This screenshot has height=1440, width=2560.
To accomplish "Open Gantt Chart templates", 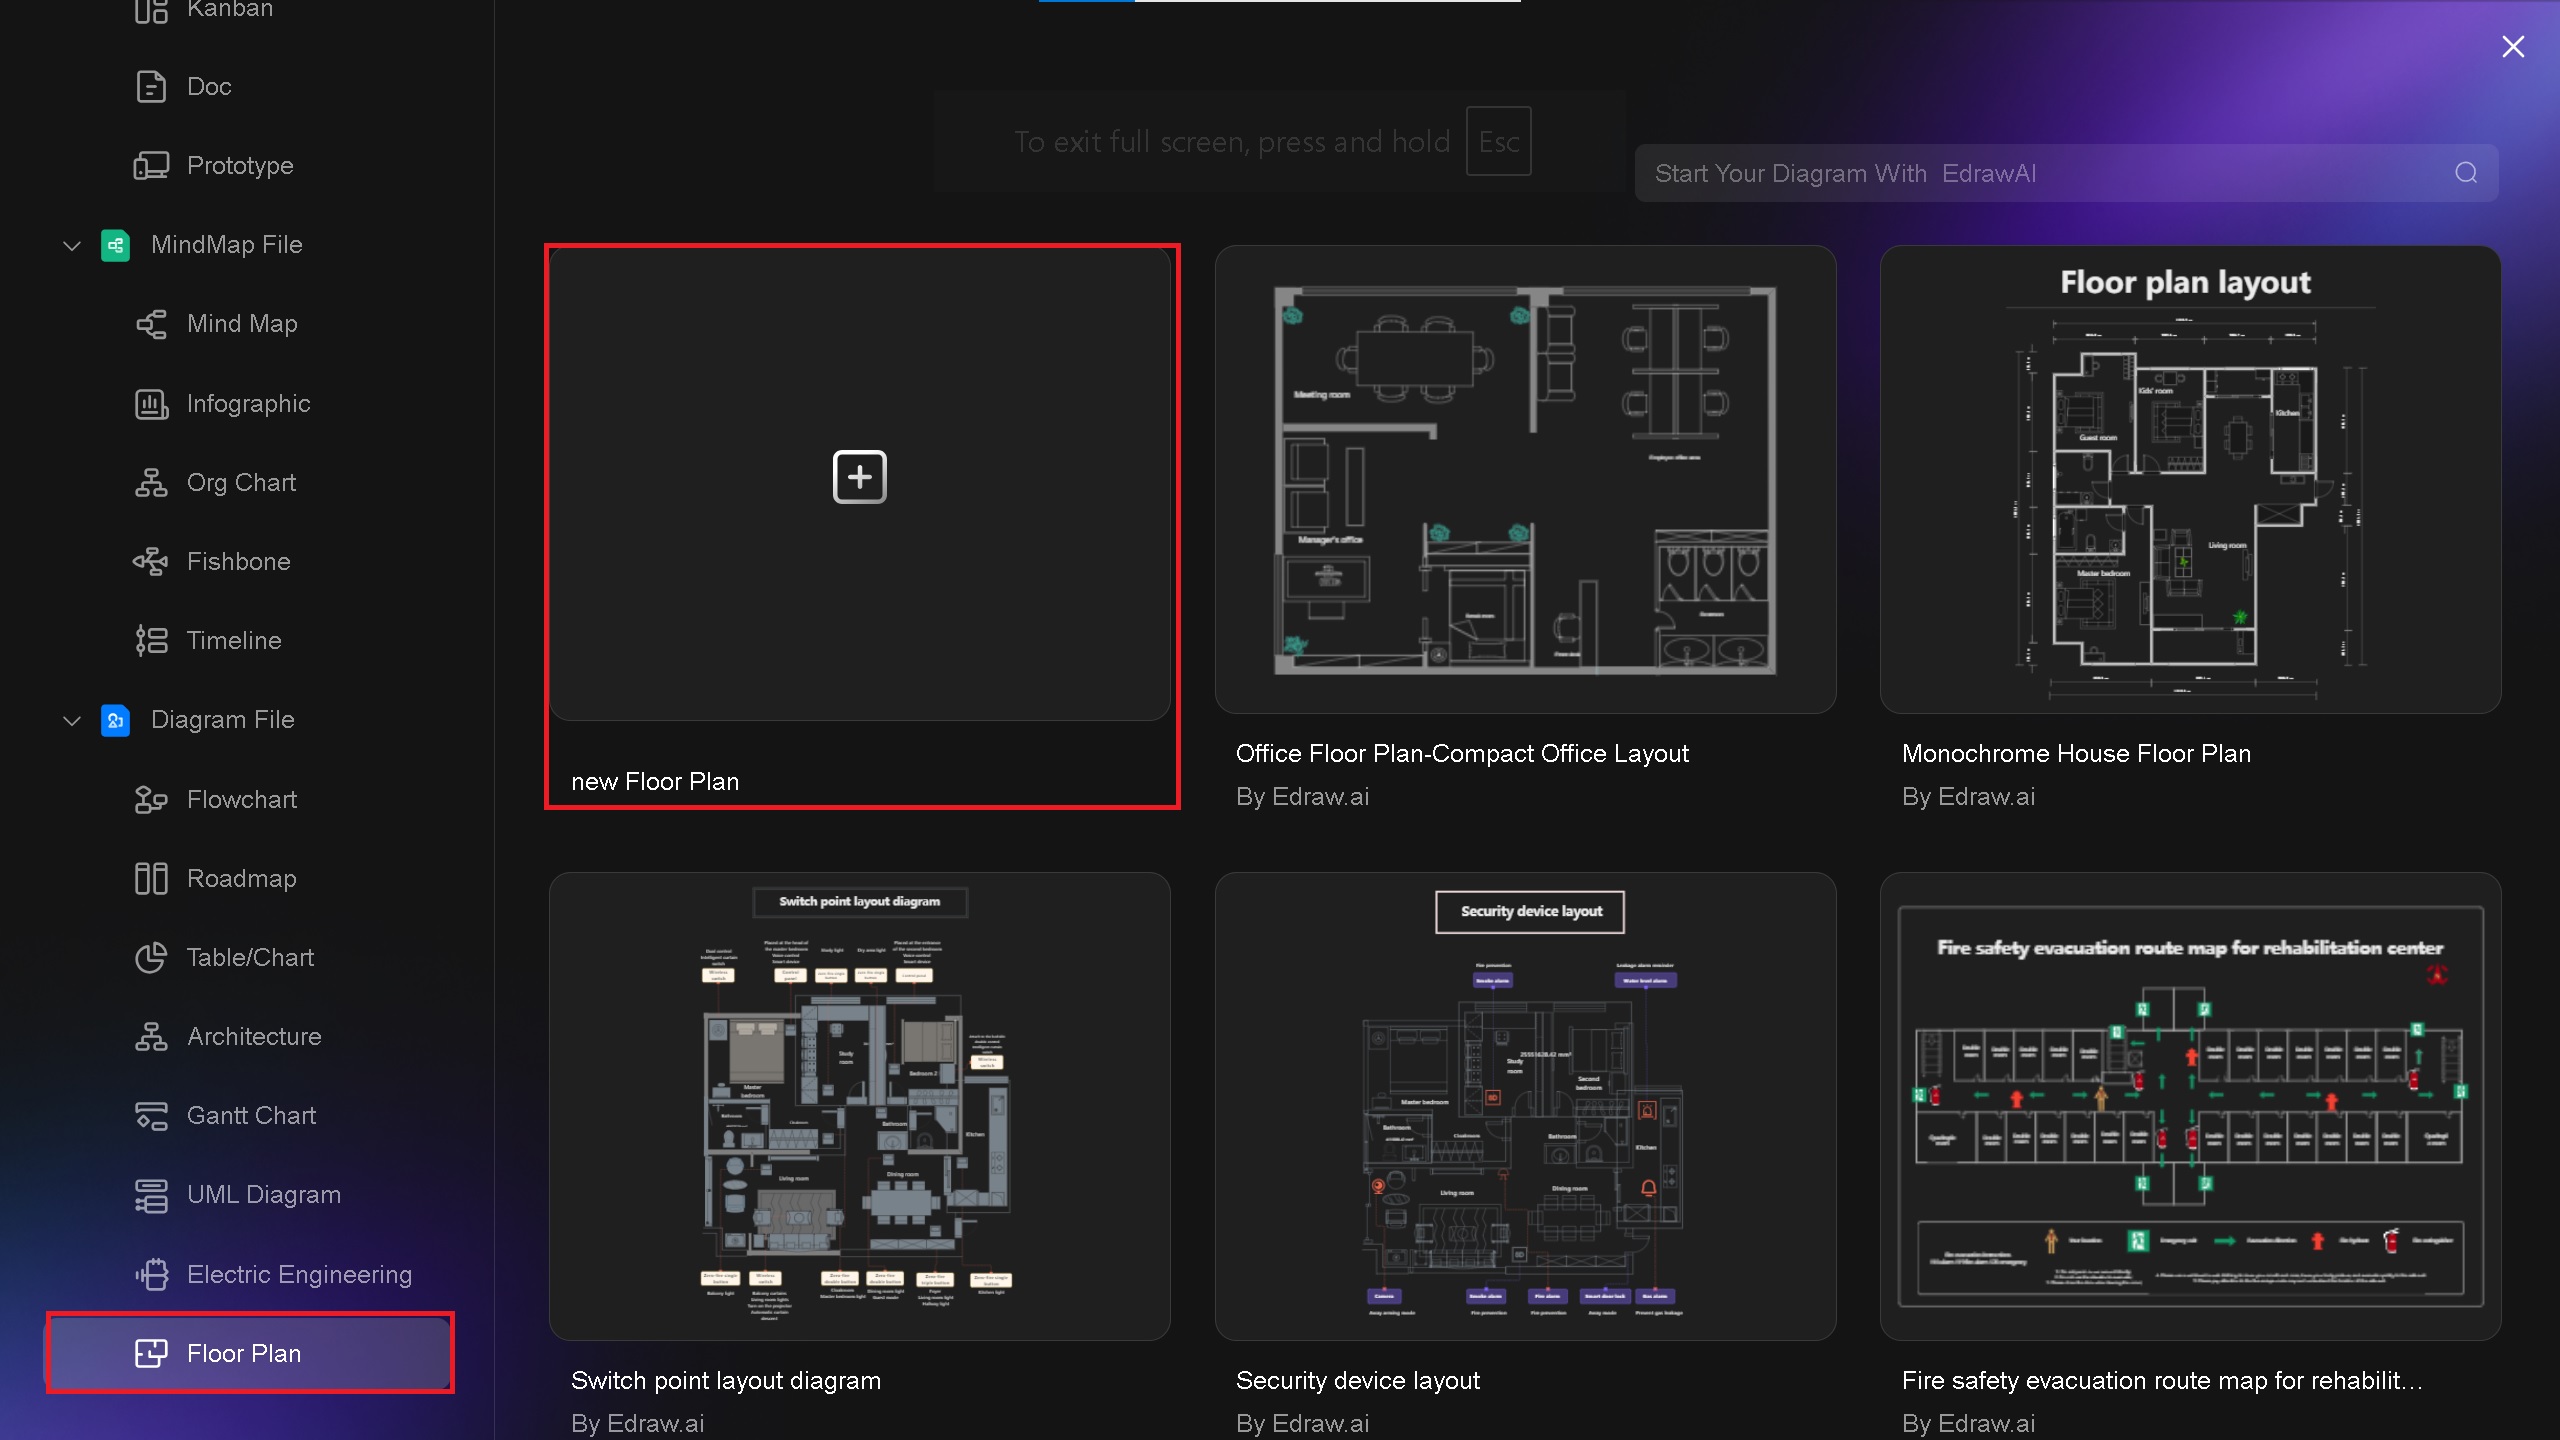I will coord(250,1116).
